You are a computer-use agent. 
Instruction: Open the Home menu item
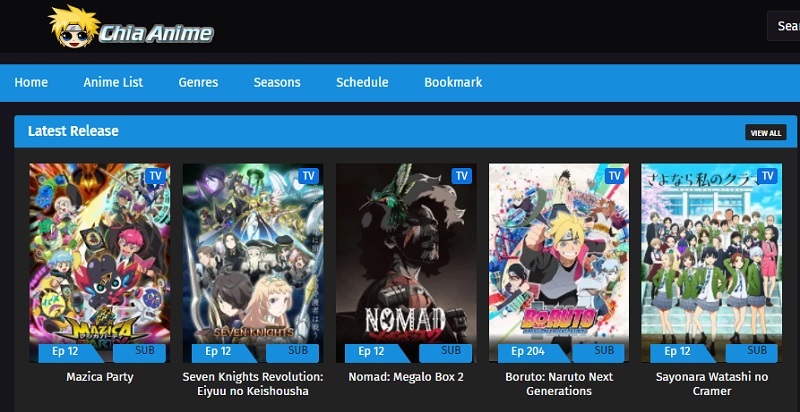click(x=31, y=82)
